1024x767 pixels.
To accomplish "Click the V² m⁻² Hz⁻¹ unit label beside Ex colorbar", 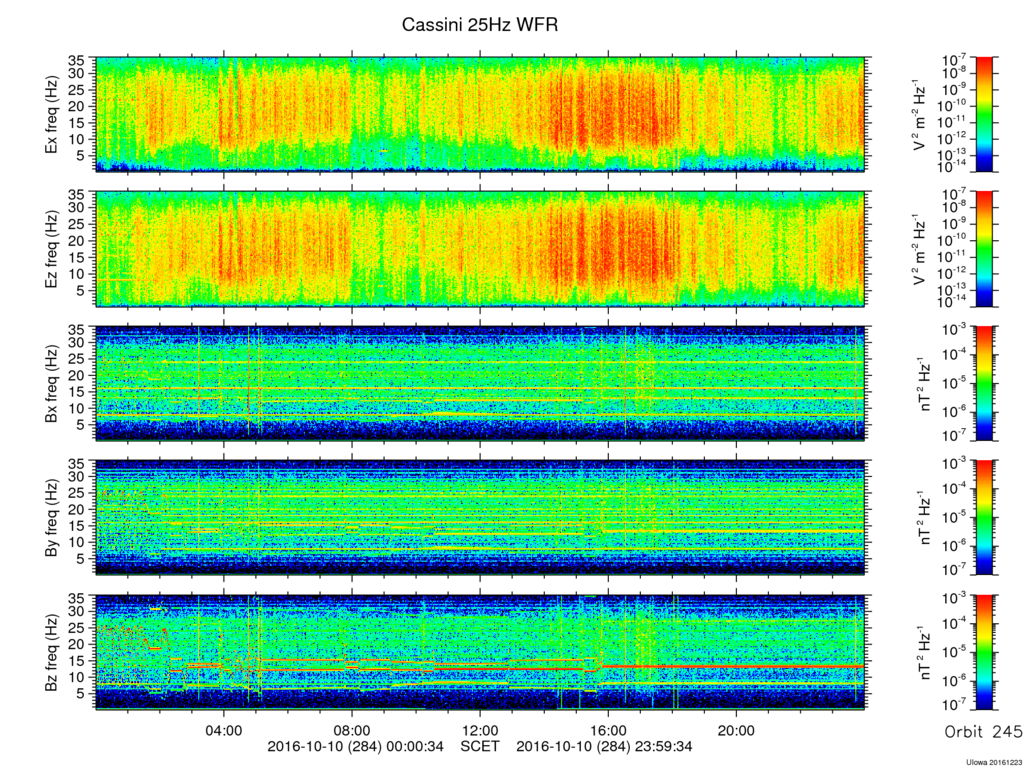I will coord(919,114).
